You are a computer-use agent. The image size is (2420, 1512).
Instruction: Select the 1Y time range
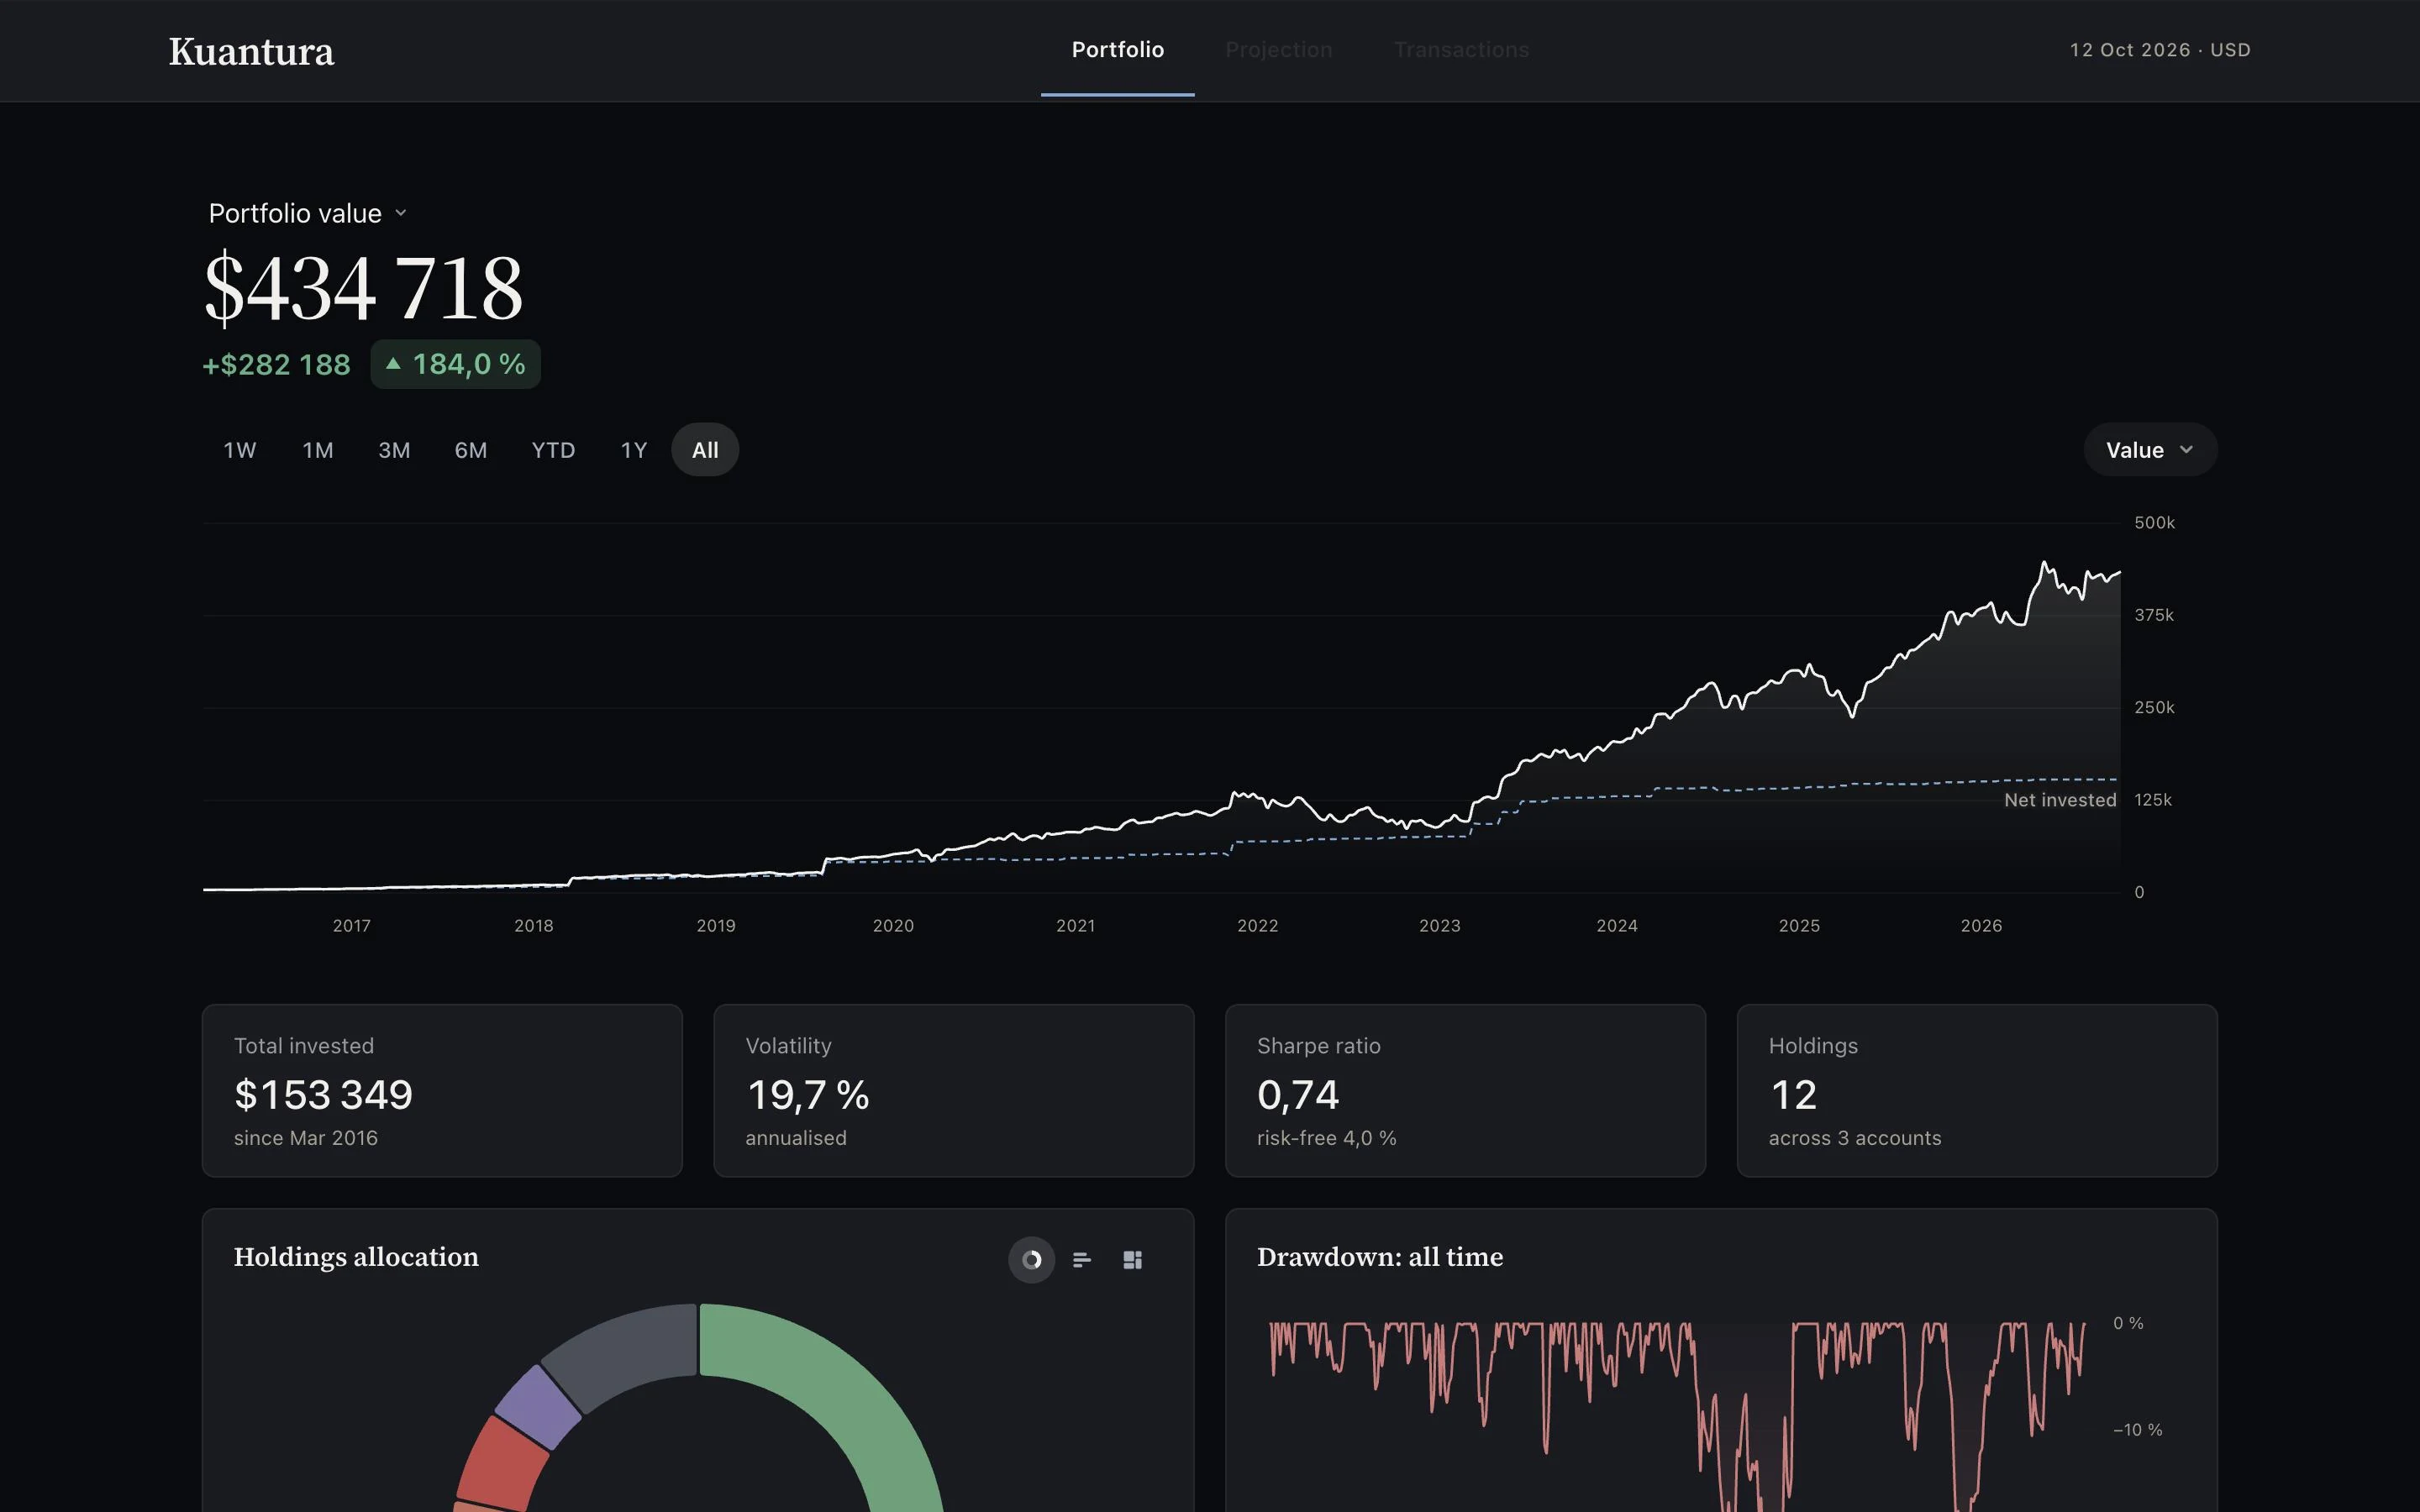(x=634, y=450)
